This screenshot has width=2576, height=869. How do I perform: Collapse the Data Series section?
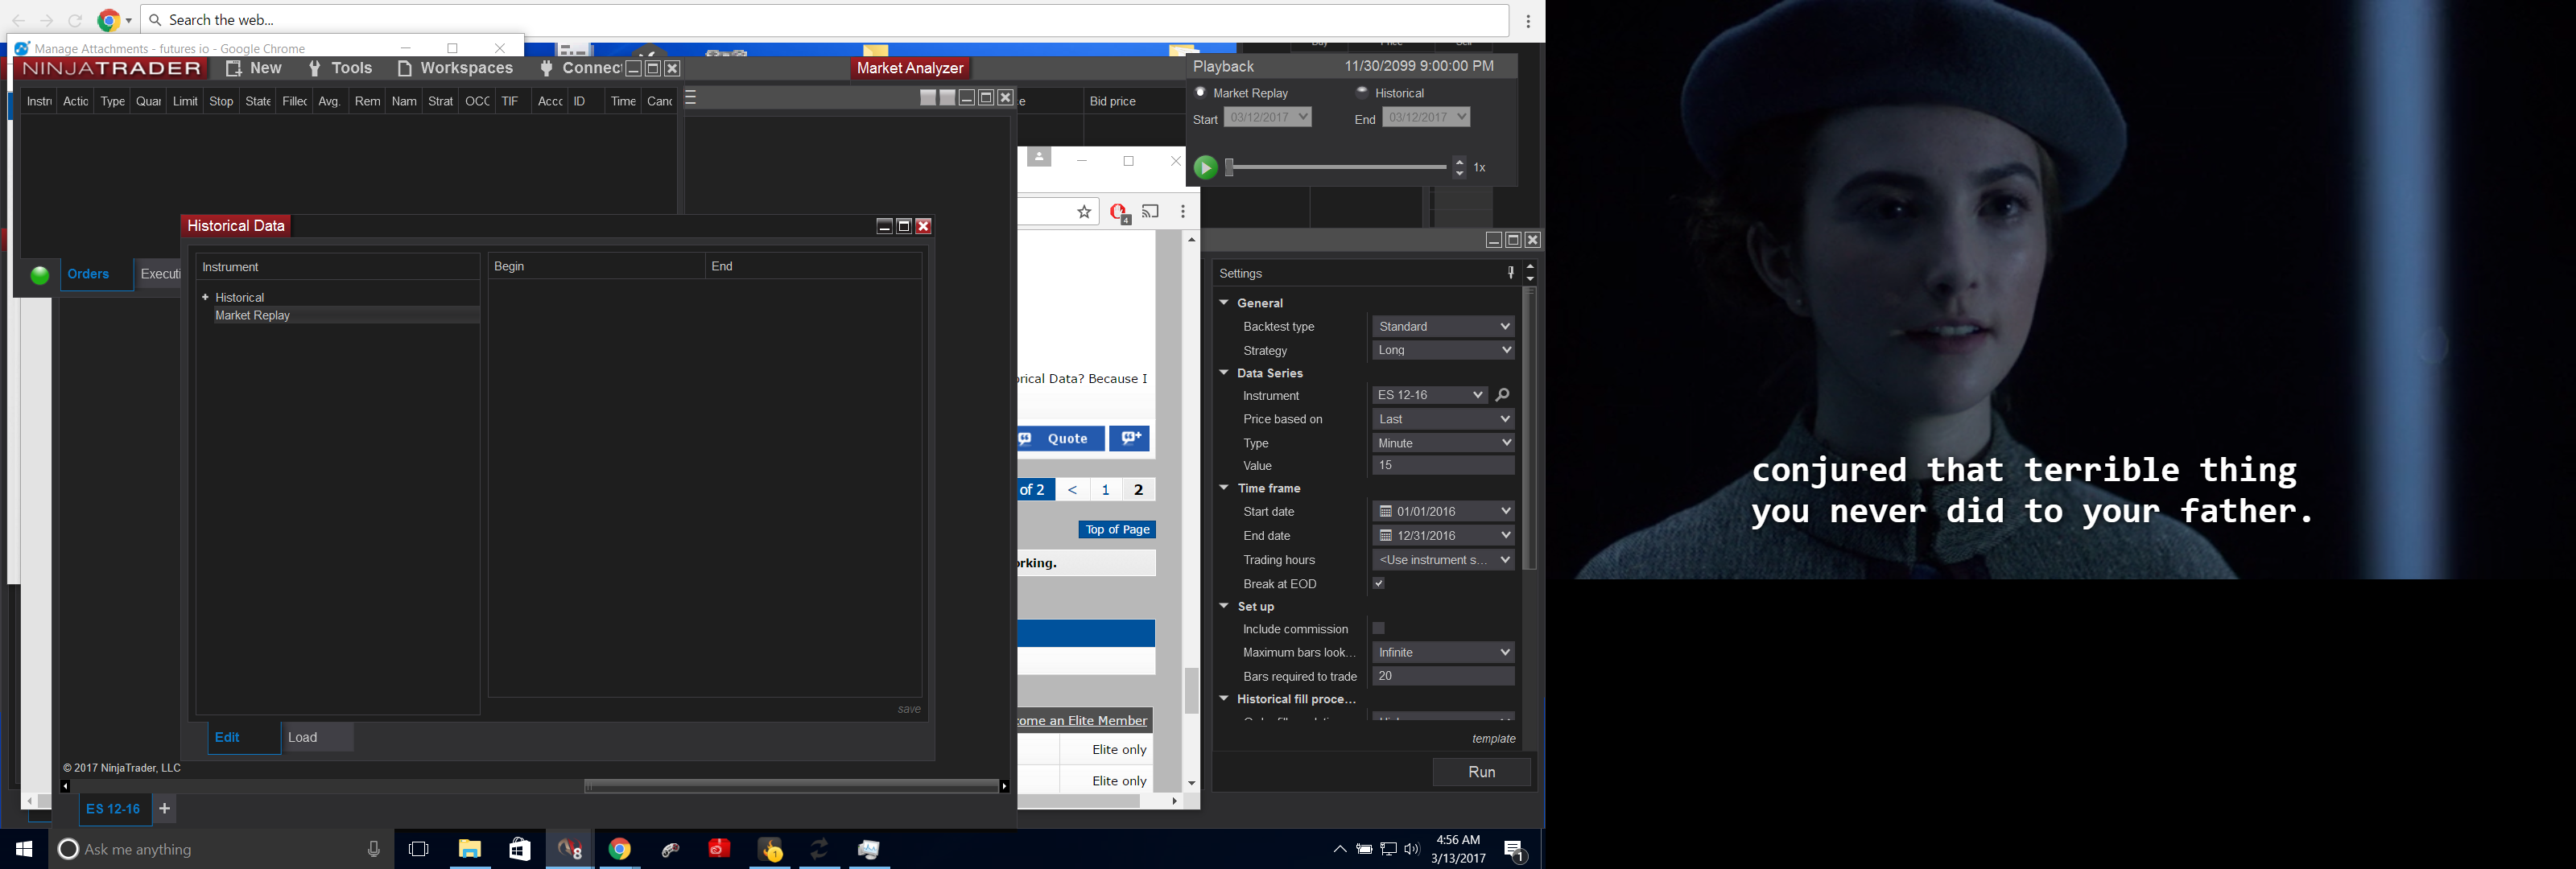coord(1224,372)
